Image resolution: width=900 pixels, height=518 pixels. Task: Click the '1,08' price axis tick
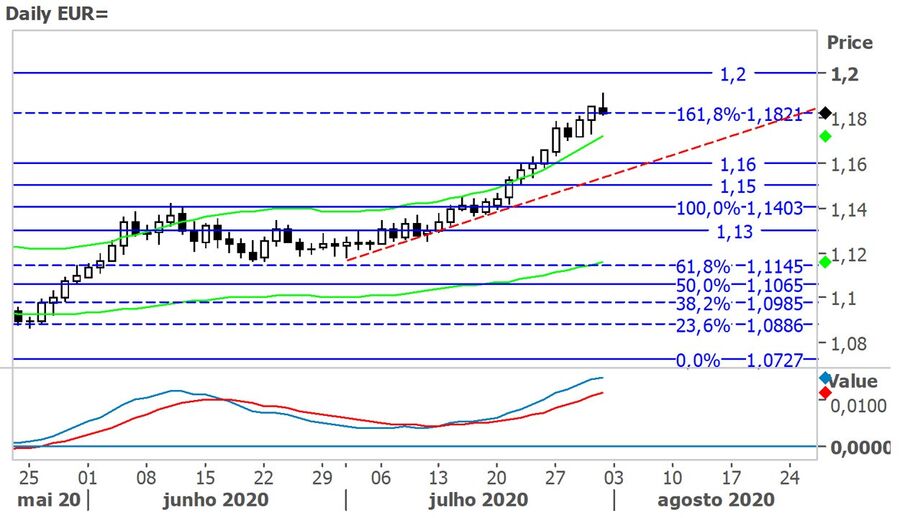849,344
